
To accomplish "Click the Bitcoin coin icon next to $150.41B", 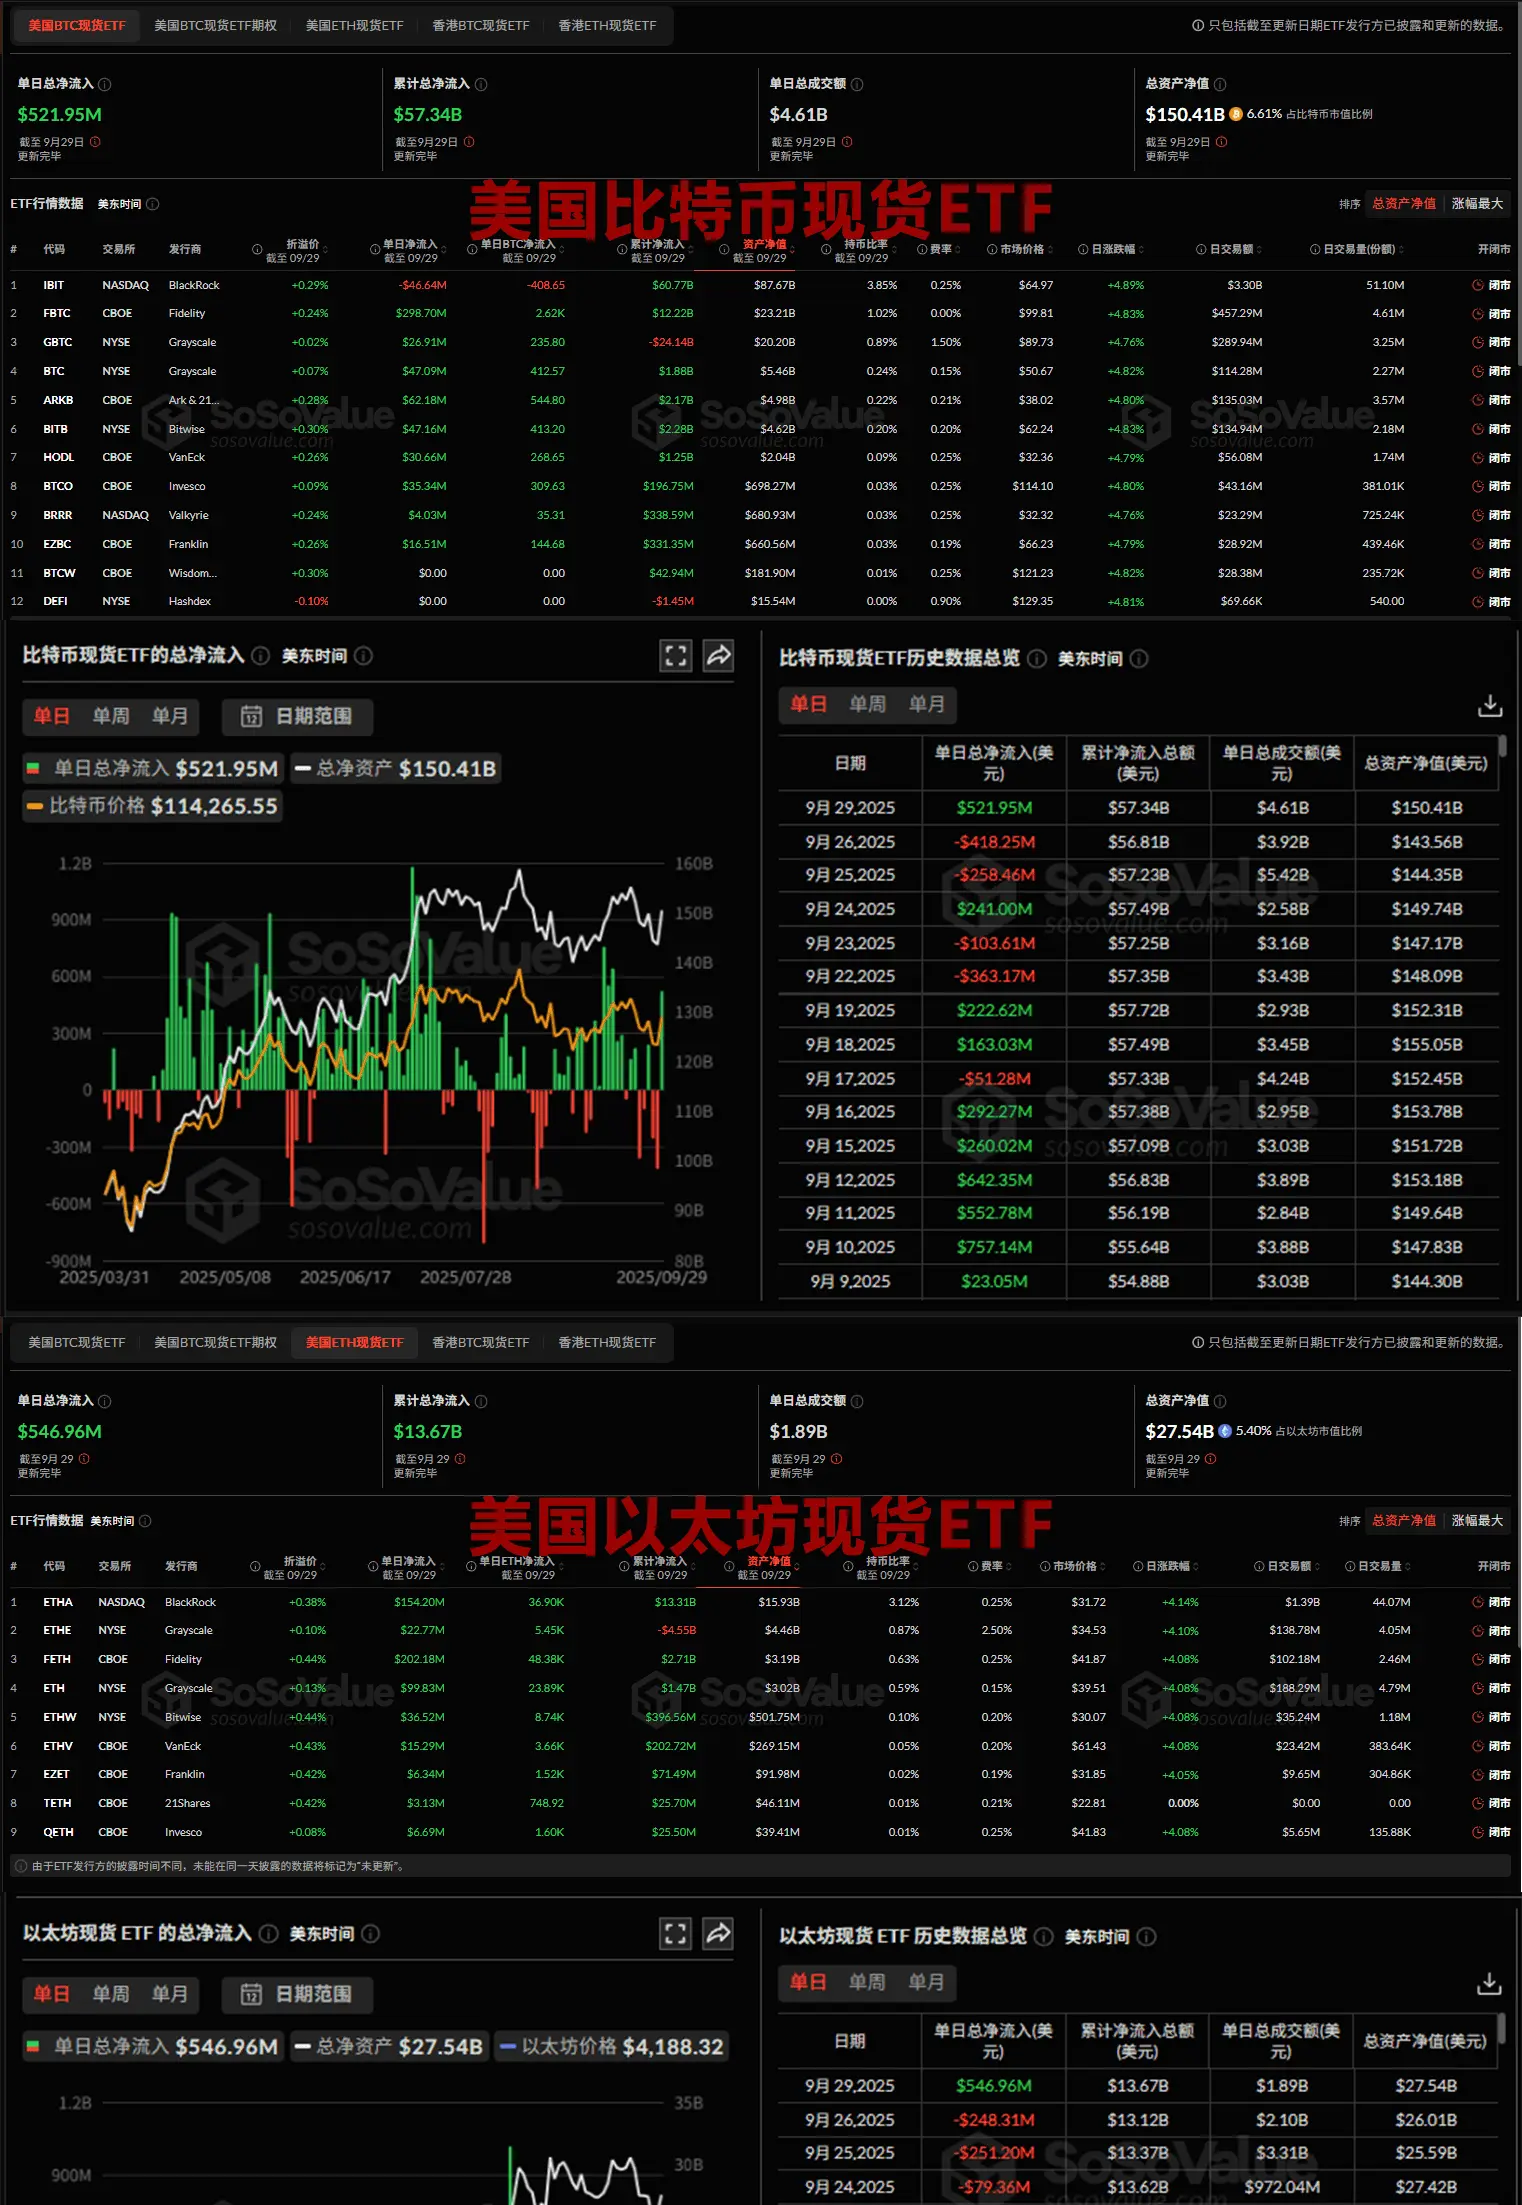I will pos(1236,114).
